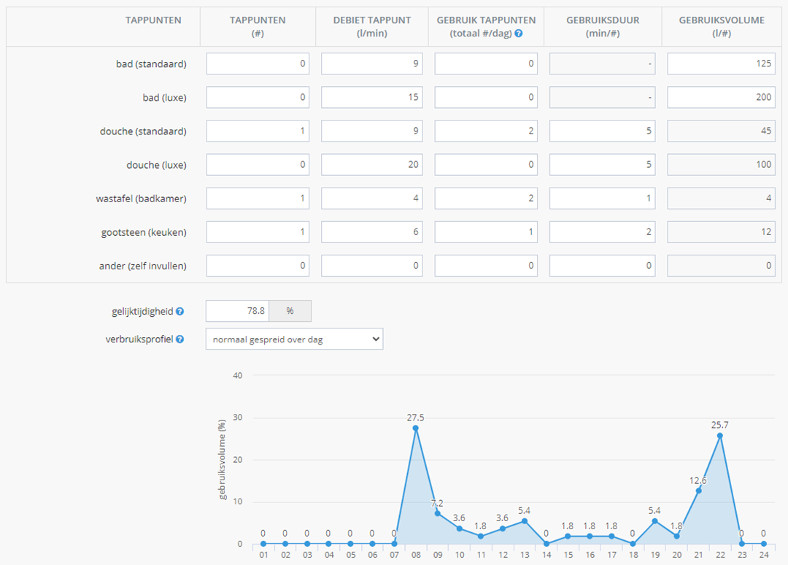Click debiet field for gootsteen (keuken)
The width and height of the screenshot is (788, 565).
373,232
